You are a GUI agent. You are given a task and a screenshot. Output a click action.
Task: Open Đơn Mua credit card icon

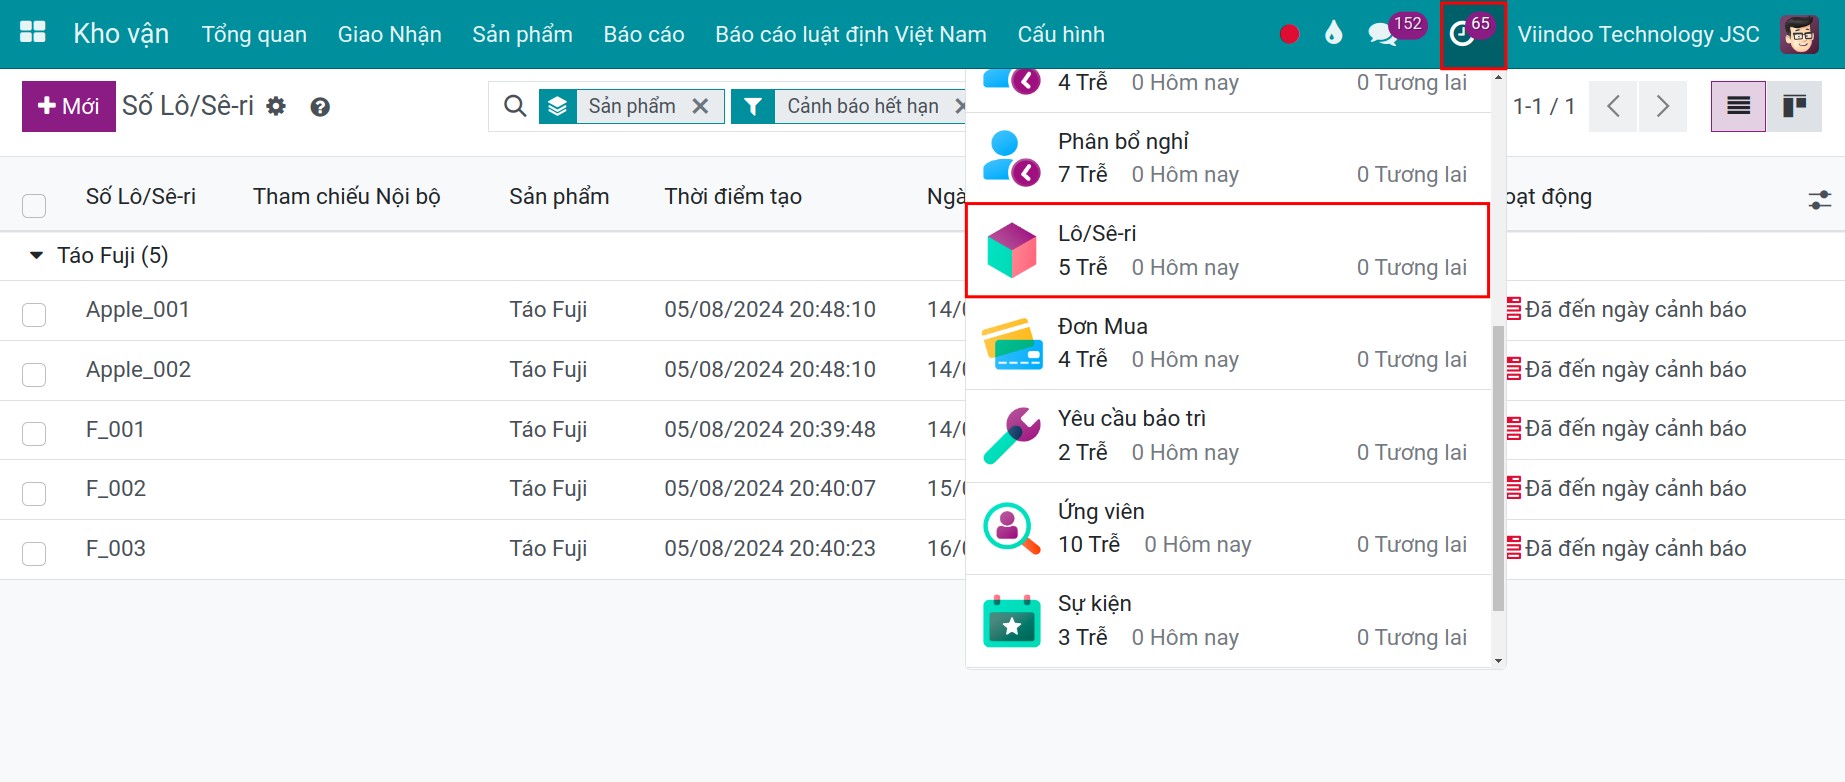click(x=1012, y=343)
